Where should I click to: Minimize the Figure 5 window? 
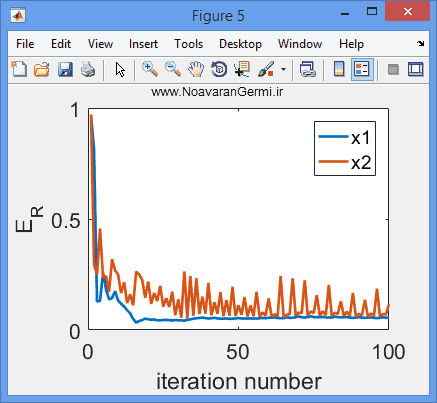pyautogui.click(x=345, y=13)
